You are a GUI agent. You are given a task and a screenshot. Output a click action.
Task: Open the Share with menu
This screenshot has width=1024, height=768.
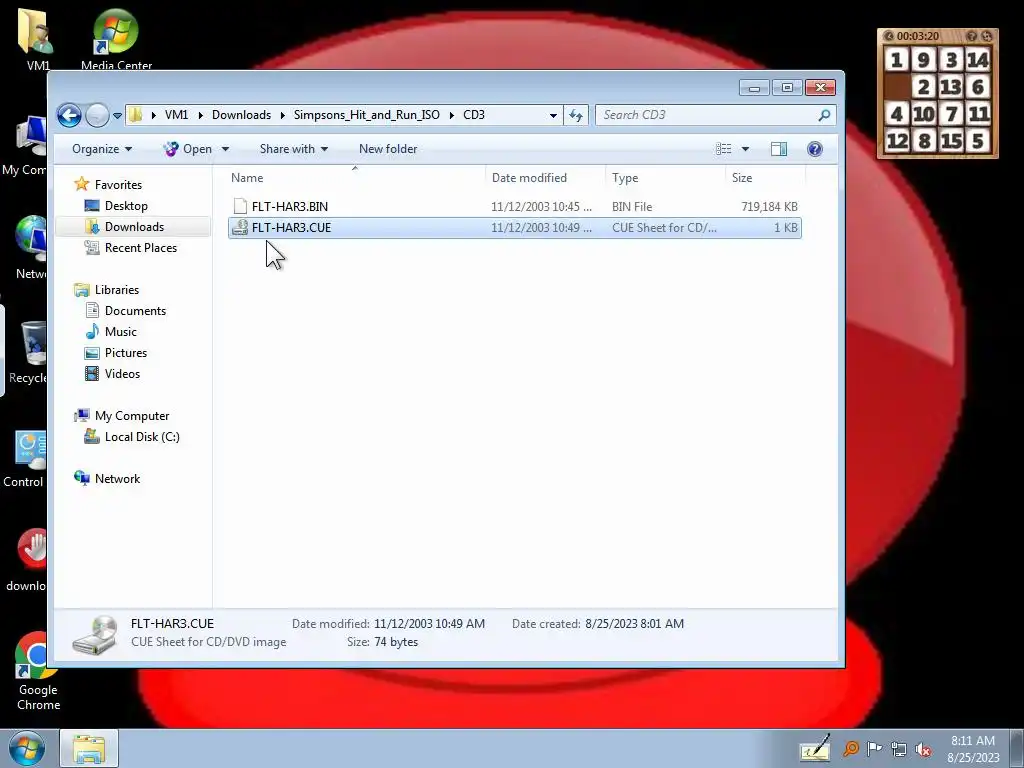point(293,149)
